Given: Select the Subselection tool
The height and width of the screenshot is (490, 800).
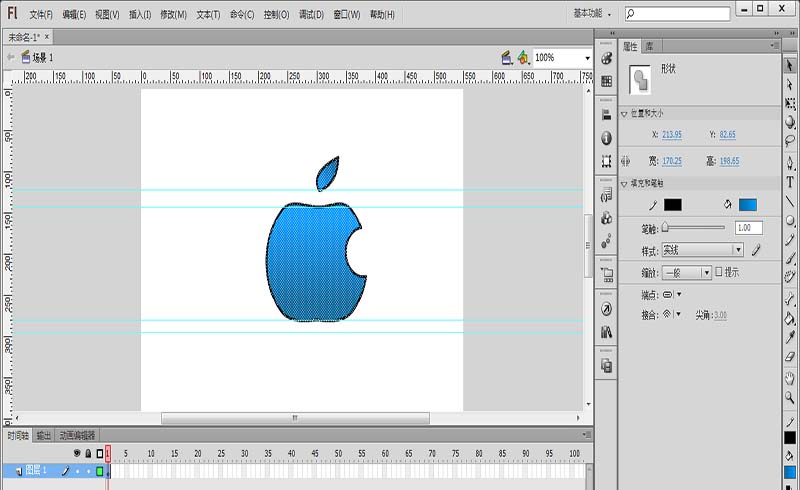Looking at the screenshot, I should coord(789,84).
